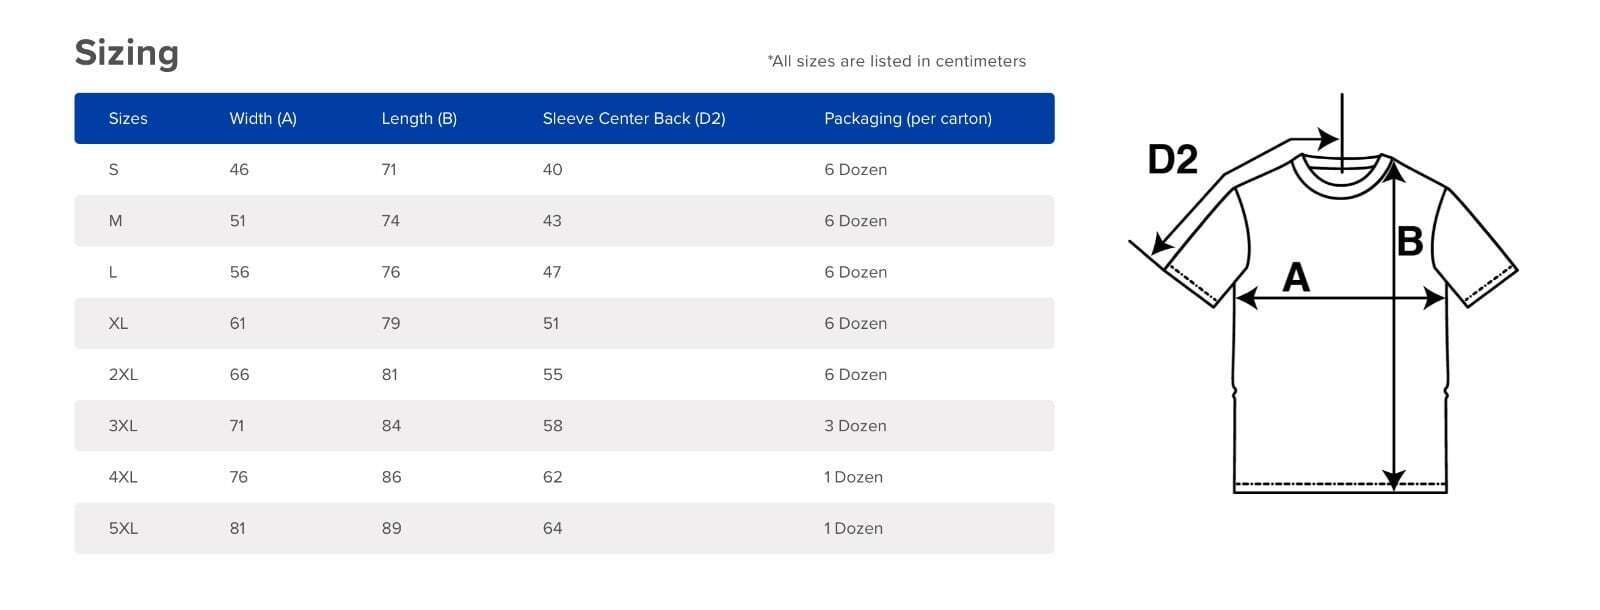Click the B length label on diagram
This screenshot has width=1600, height=610.
(1409, 241)
